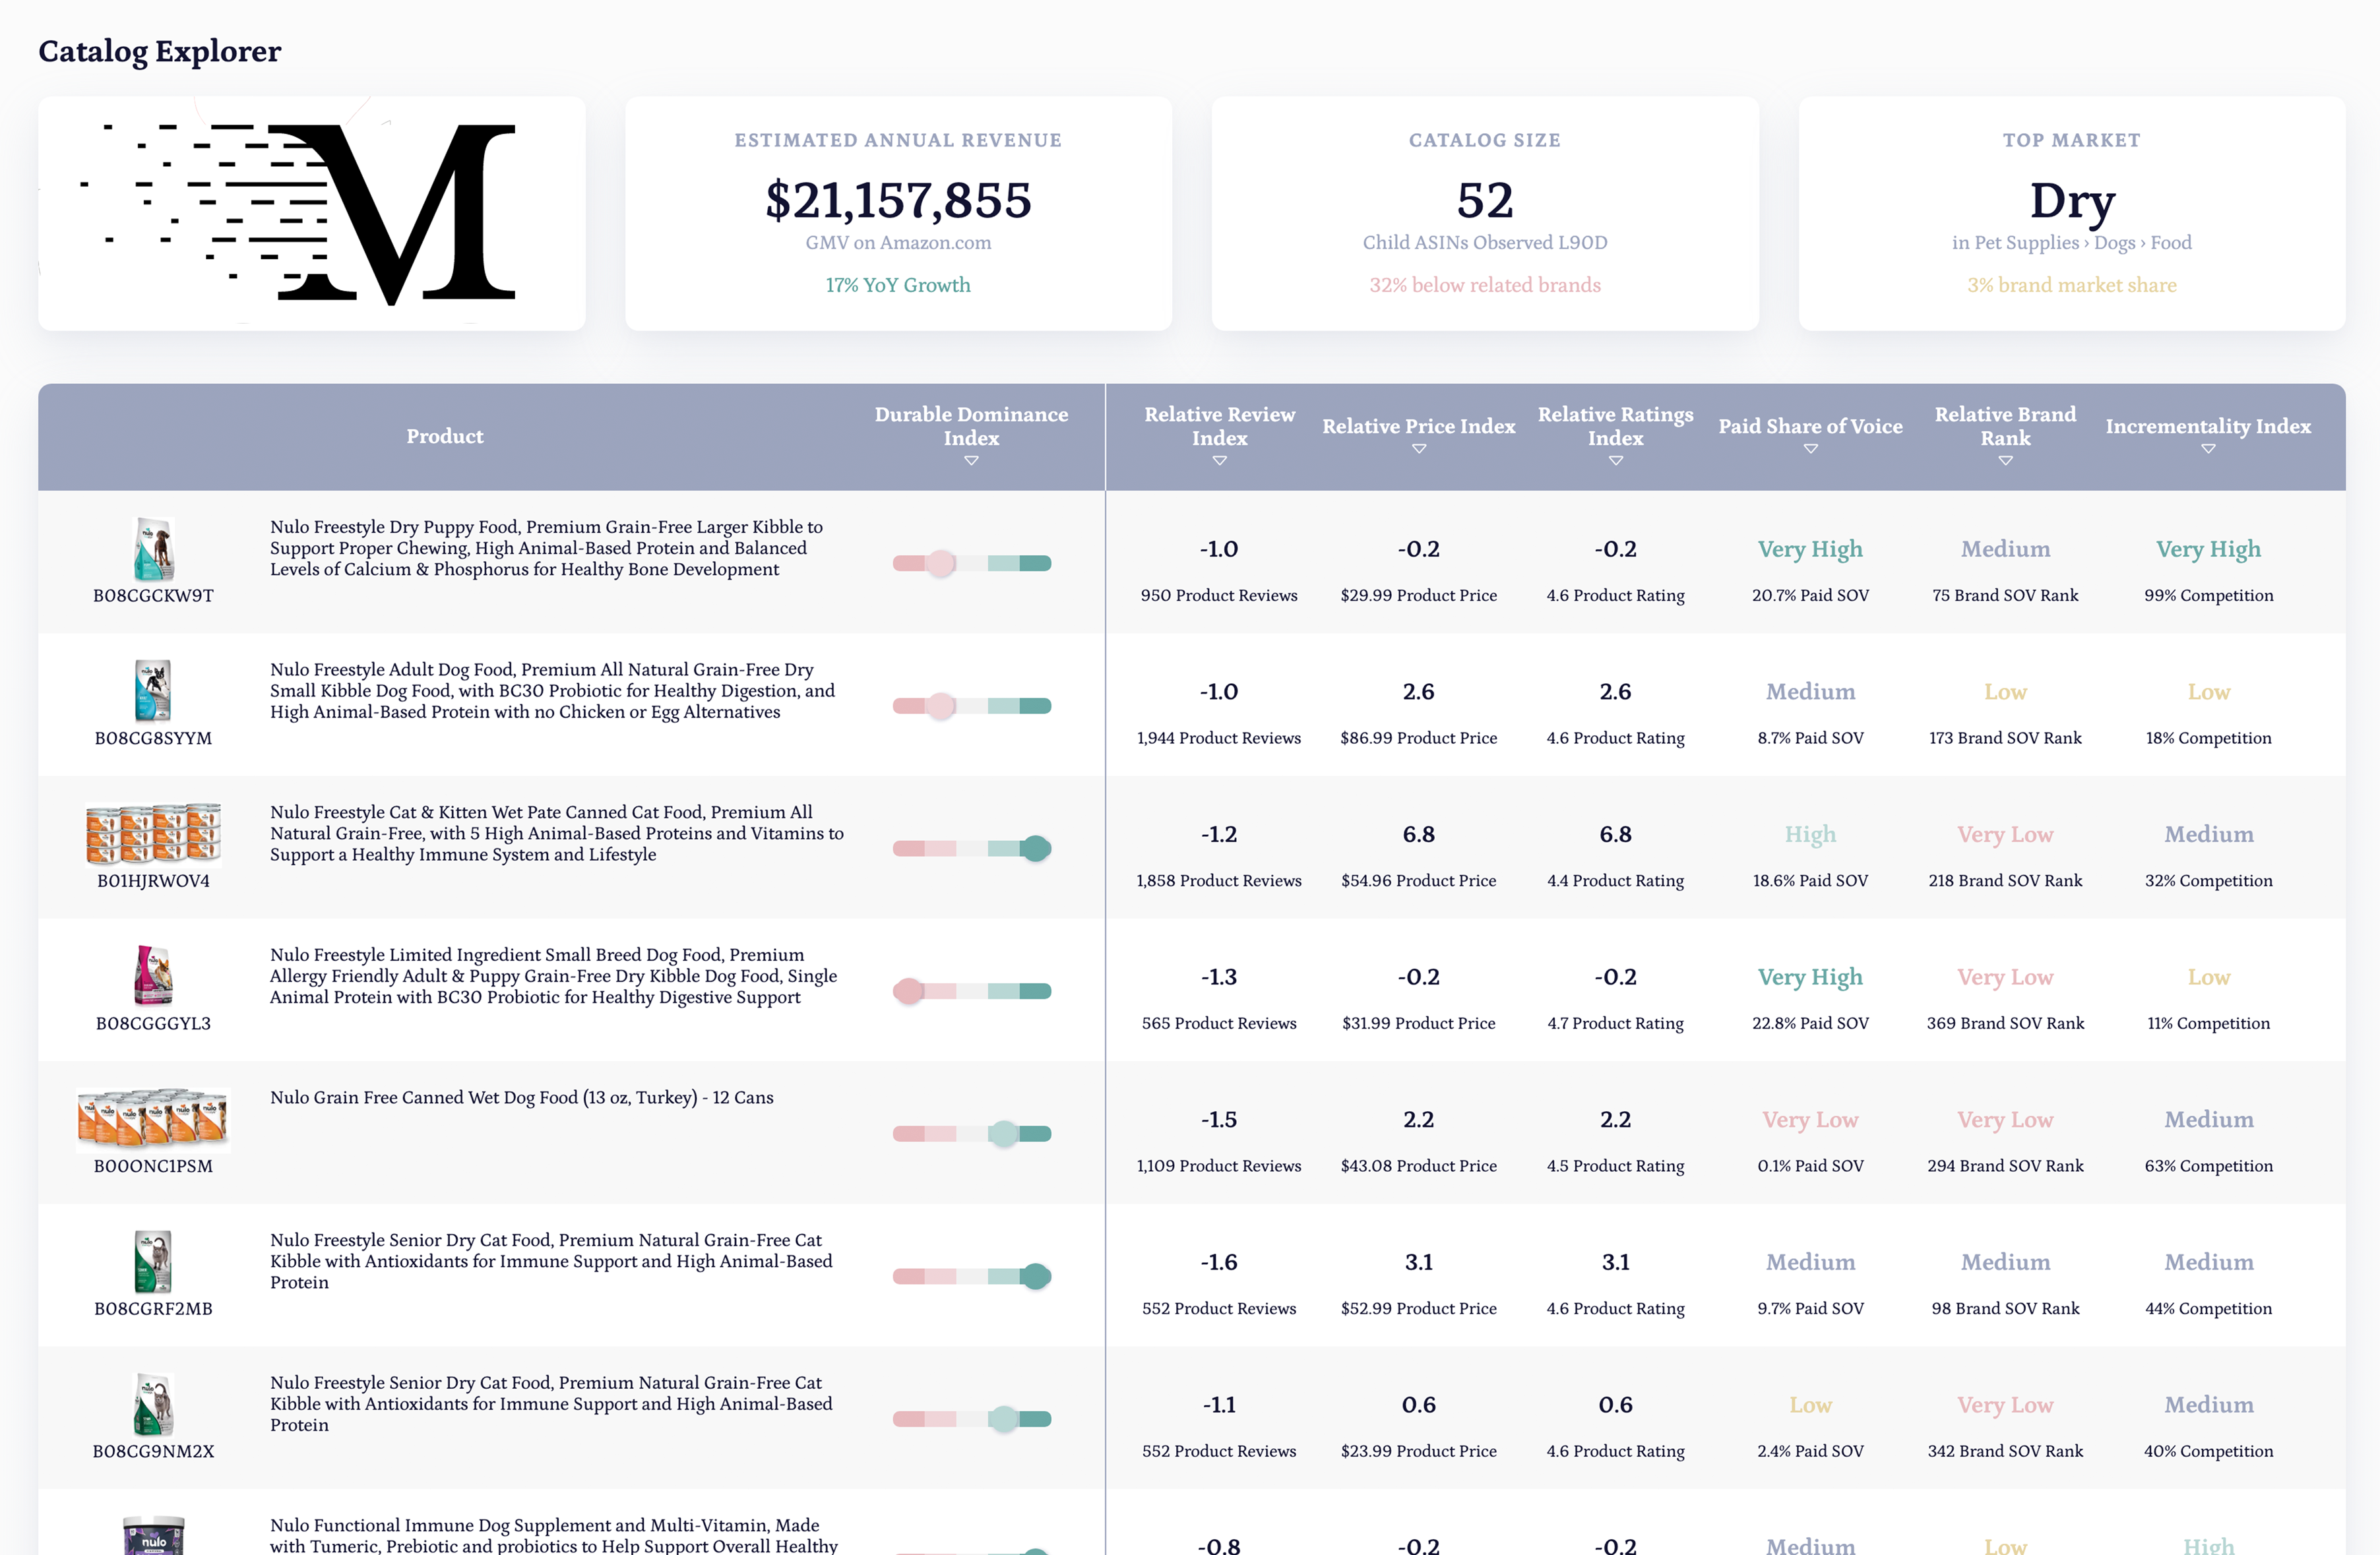Sort by Relative Review Index arrow

(1219, 461)
